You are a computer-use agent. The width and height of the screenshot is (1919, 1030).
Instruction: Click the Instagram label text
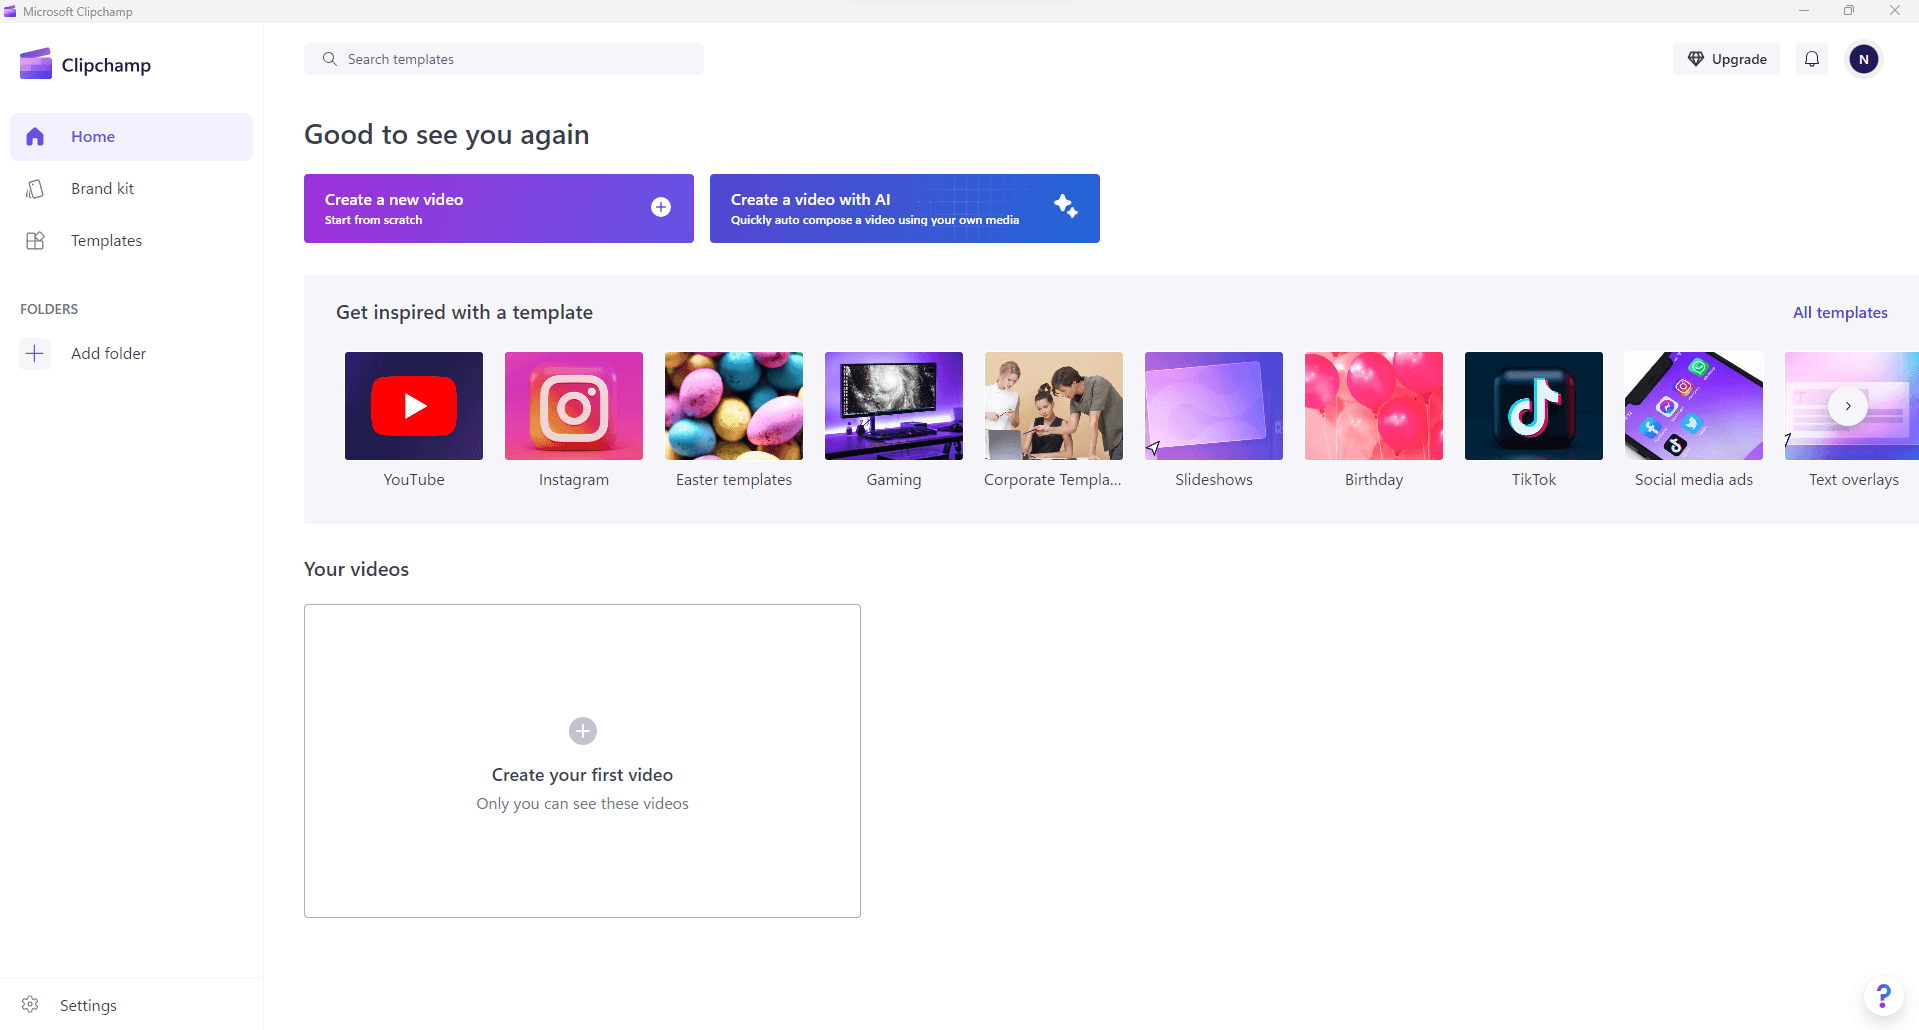point(574,480)
